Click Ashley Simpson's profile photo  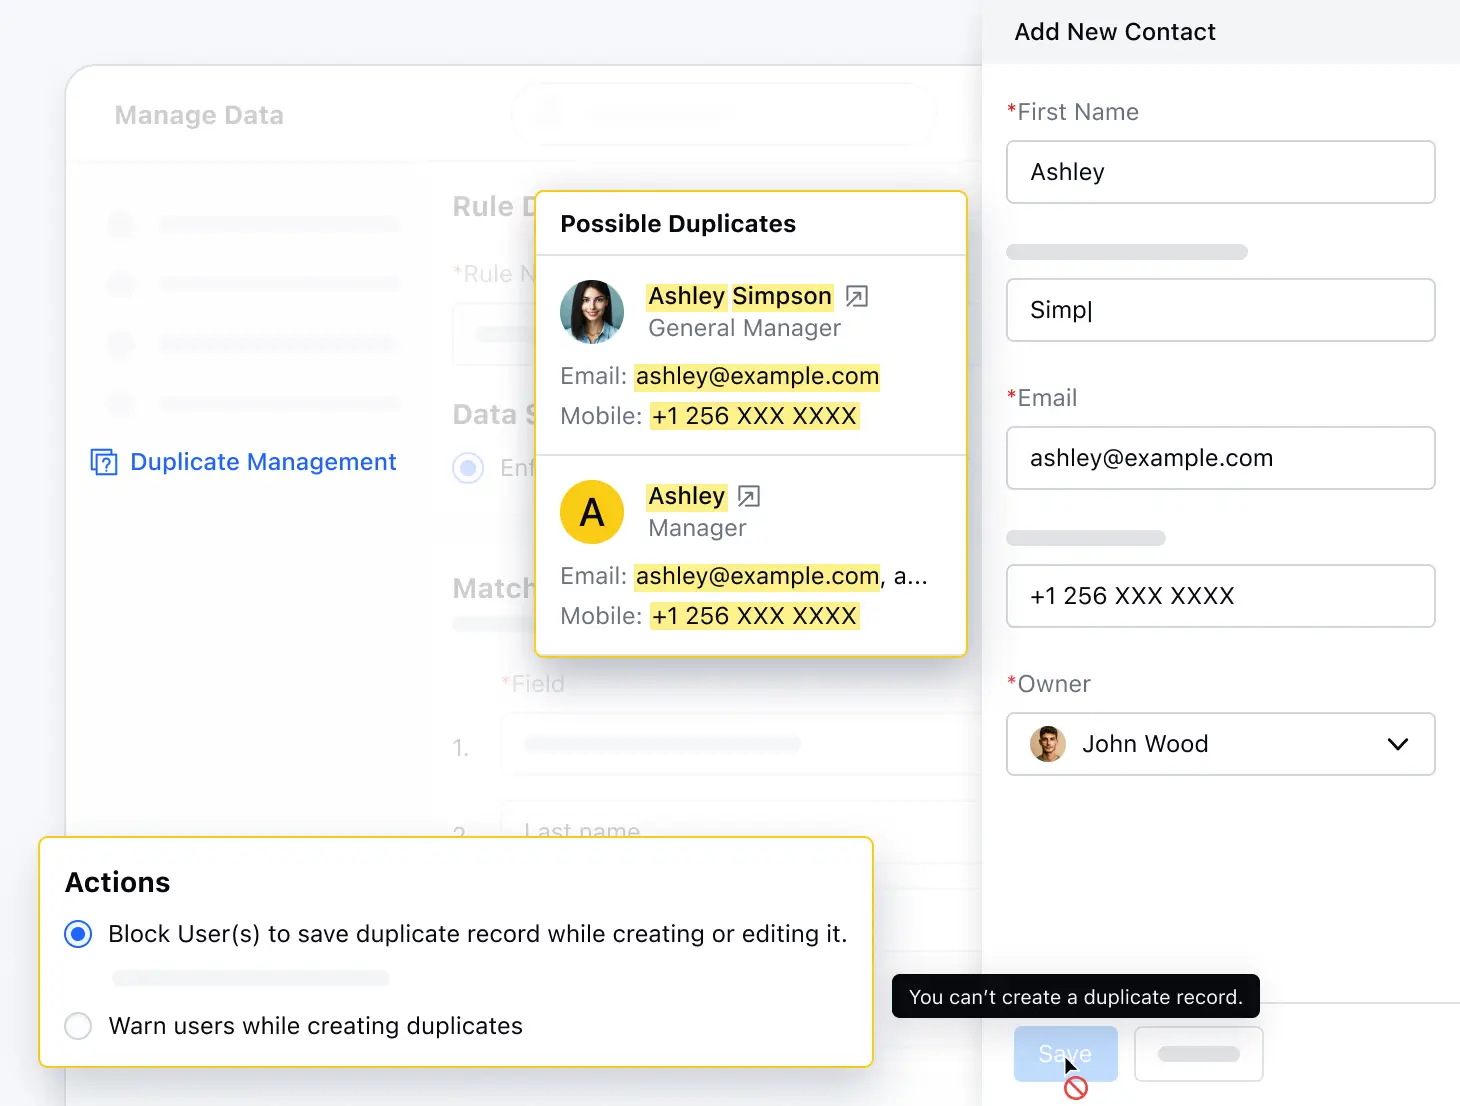592,312
